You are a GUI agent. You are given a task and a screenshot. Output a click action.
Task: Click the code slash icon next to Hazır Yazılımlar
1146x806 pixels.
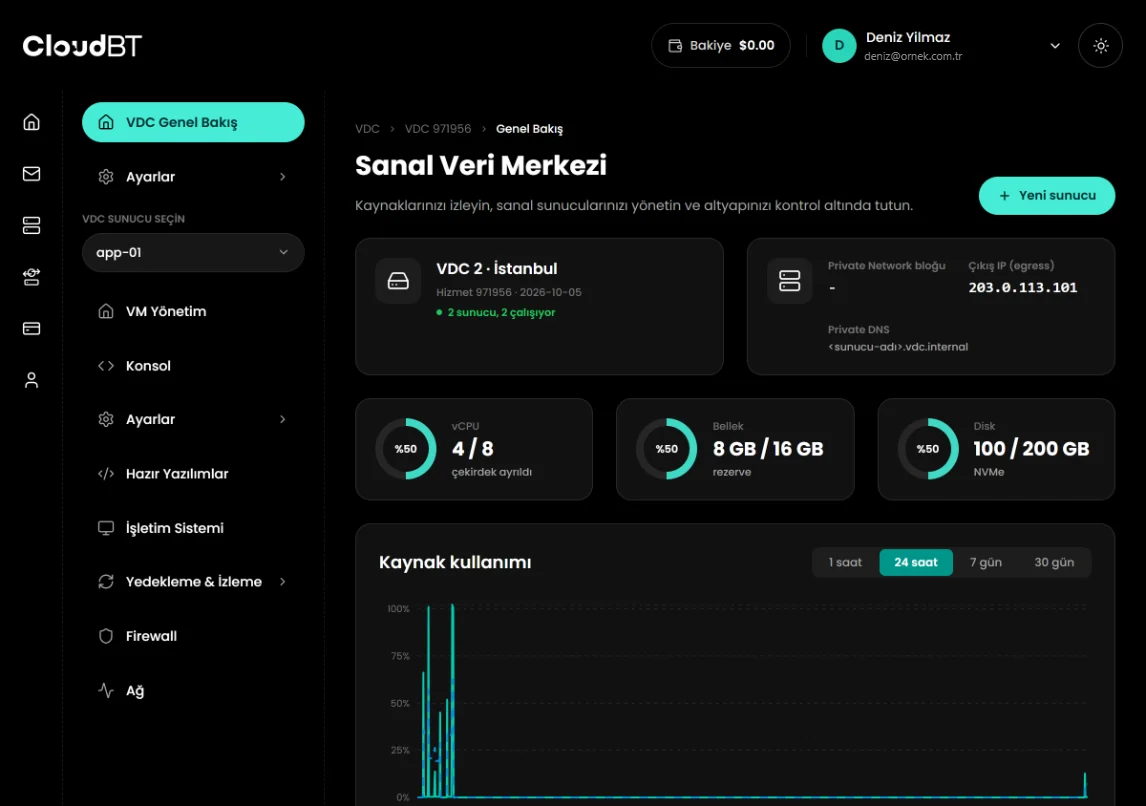(106, 474)
